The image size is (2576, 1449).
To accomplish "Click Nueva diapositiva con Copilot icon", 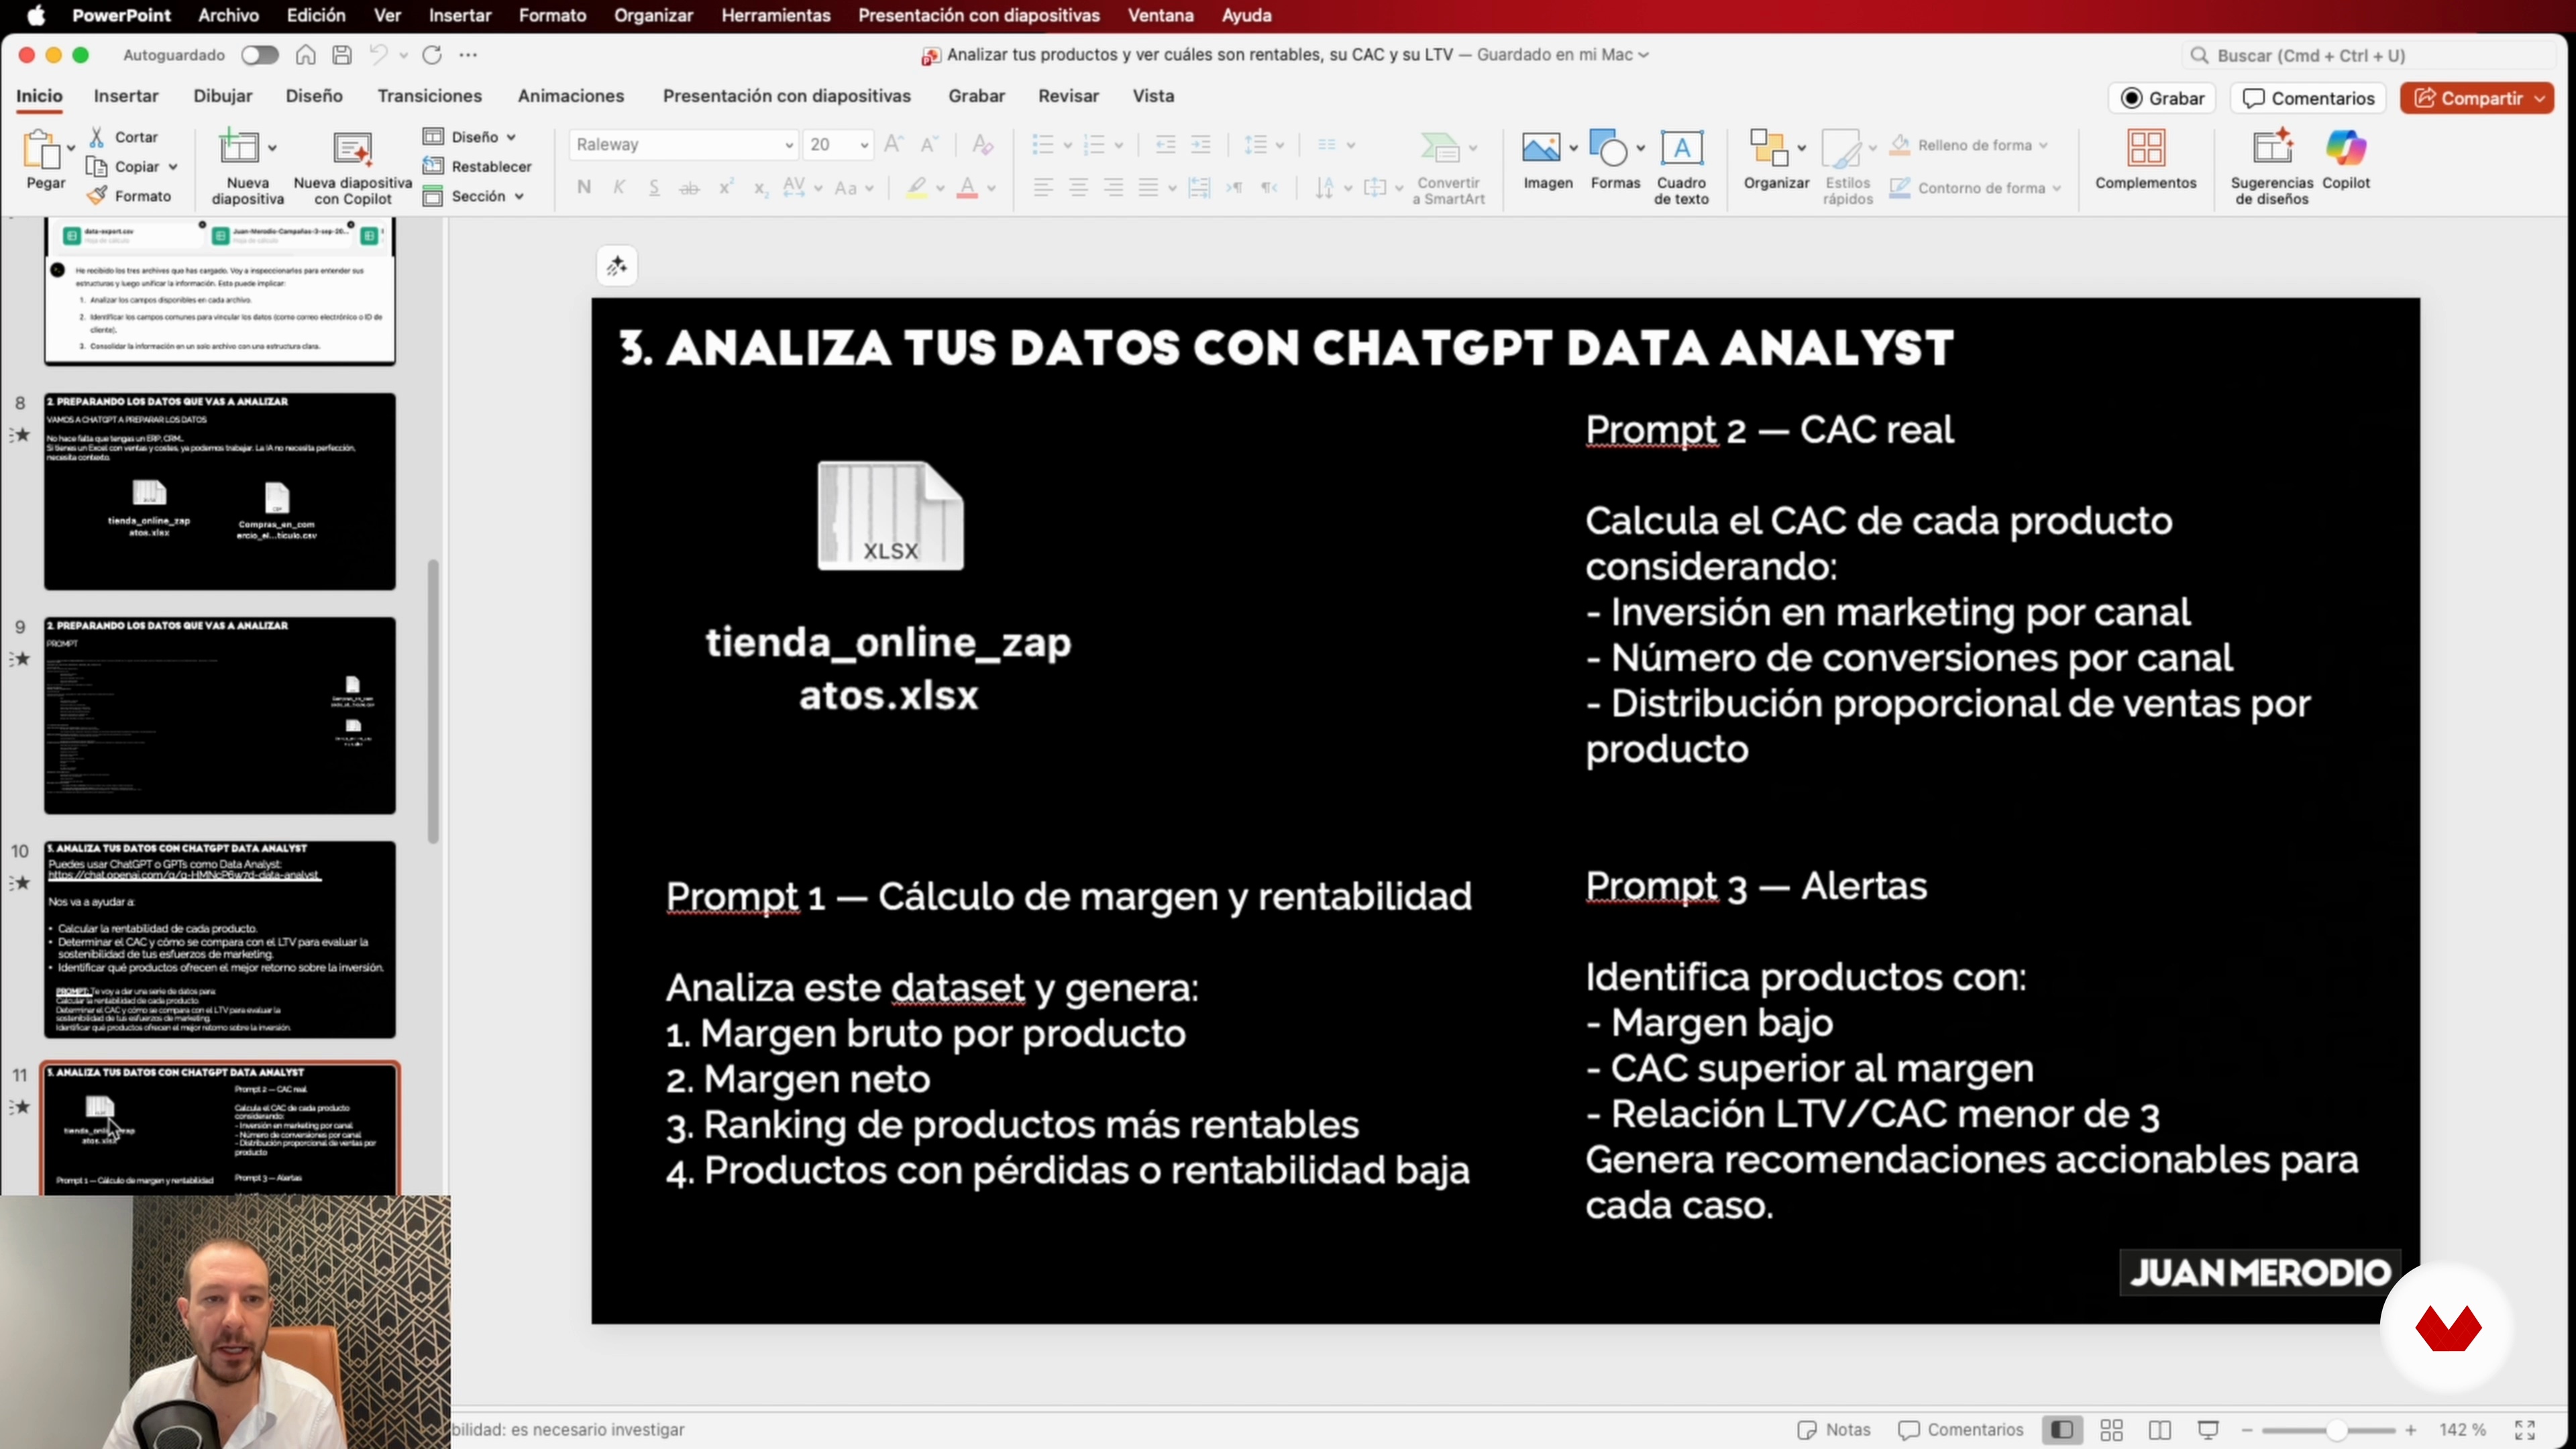I will (352, 150).
